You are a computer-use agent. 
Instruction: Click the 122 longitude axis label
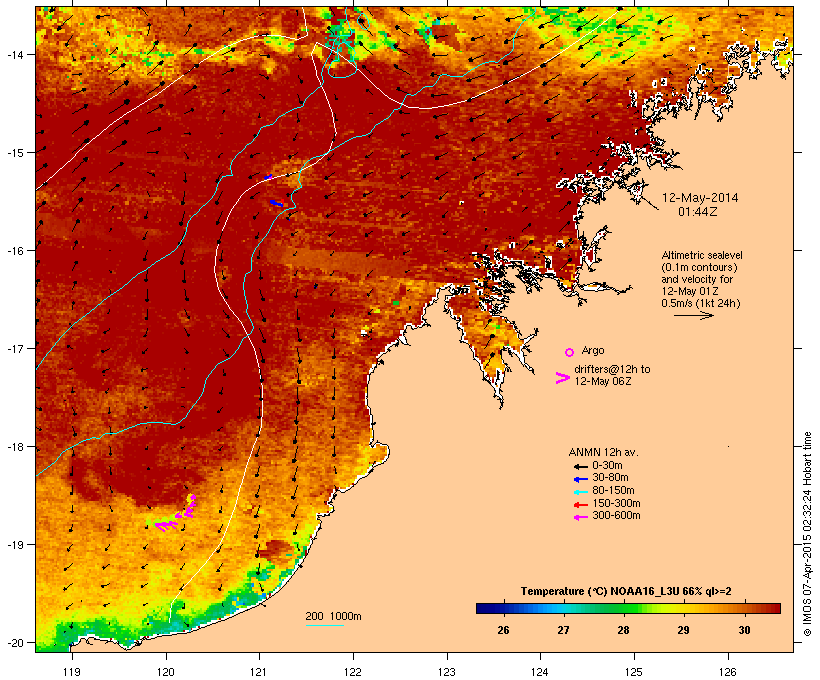[x=353, y=672]
